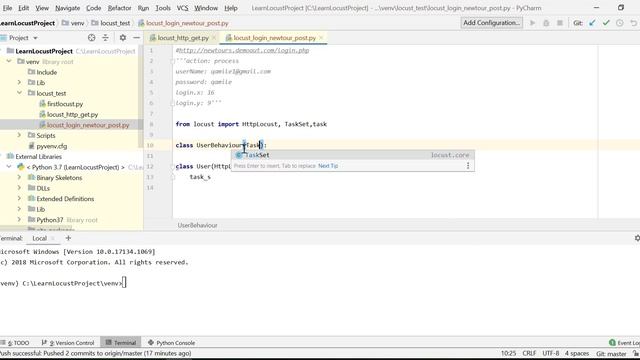This screenshot has width=640, height=360.
Task: Click the Debug bug icon
Action: click(x=546, y=23)
